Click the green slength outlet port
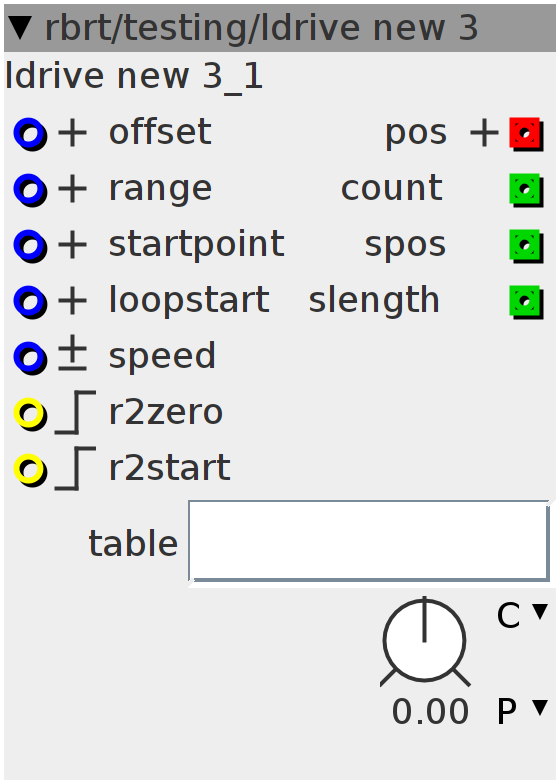 pos(526,302)
